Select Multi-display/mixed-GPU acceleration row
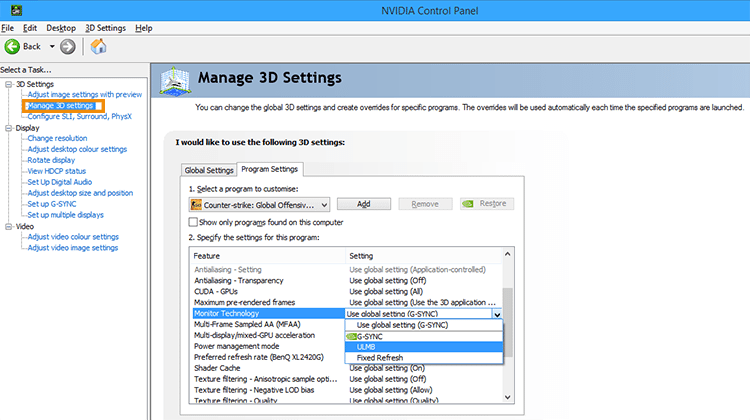 pyautogui.click(x=268, y=335)
